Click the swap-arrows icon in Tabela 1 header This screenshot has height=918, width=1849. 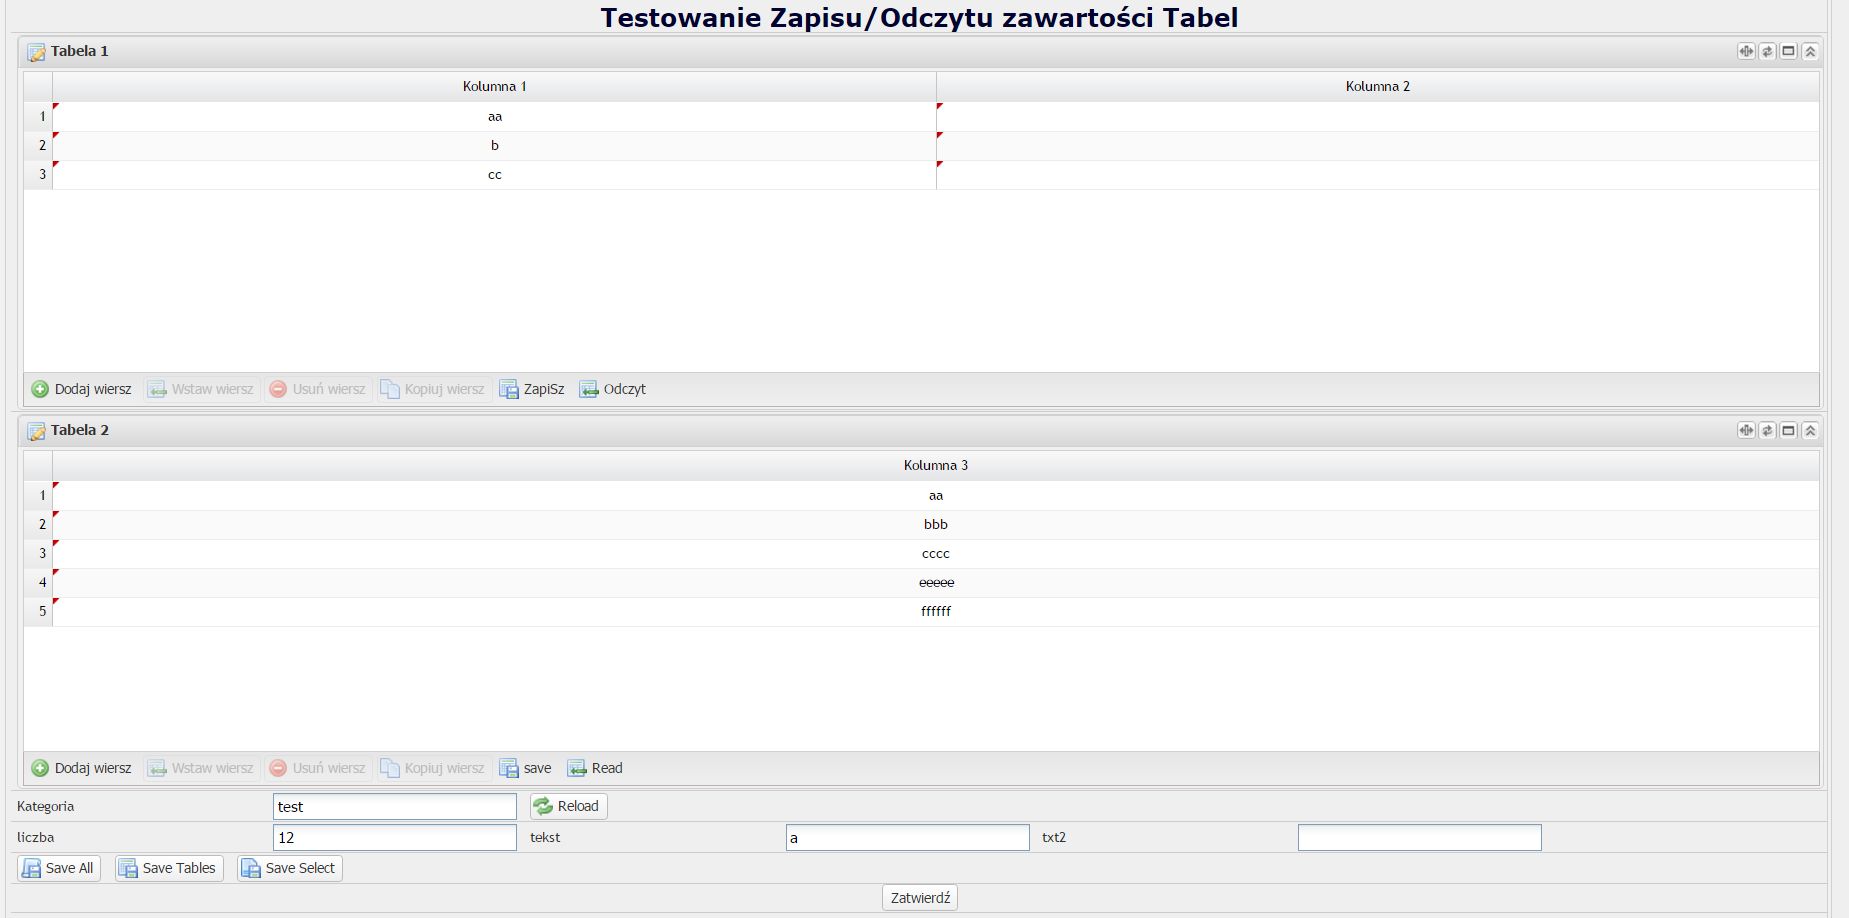point(1767,51)
